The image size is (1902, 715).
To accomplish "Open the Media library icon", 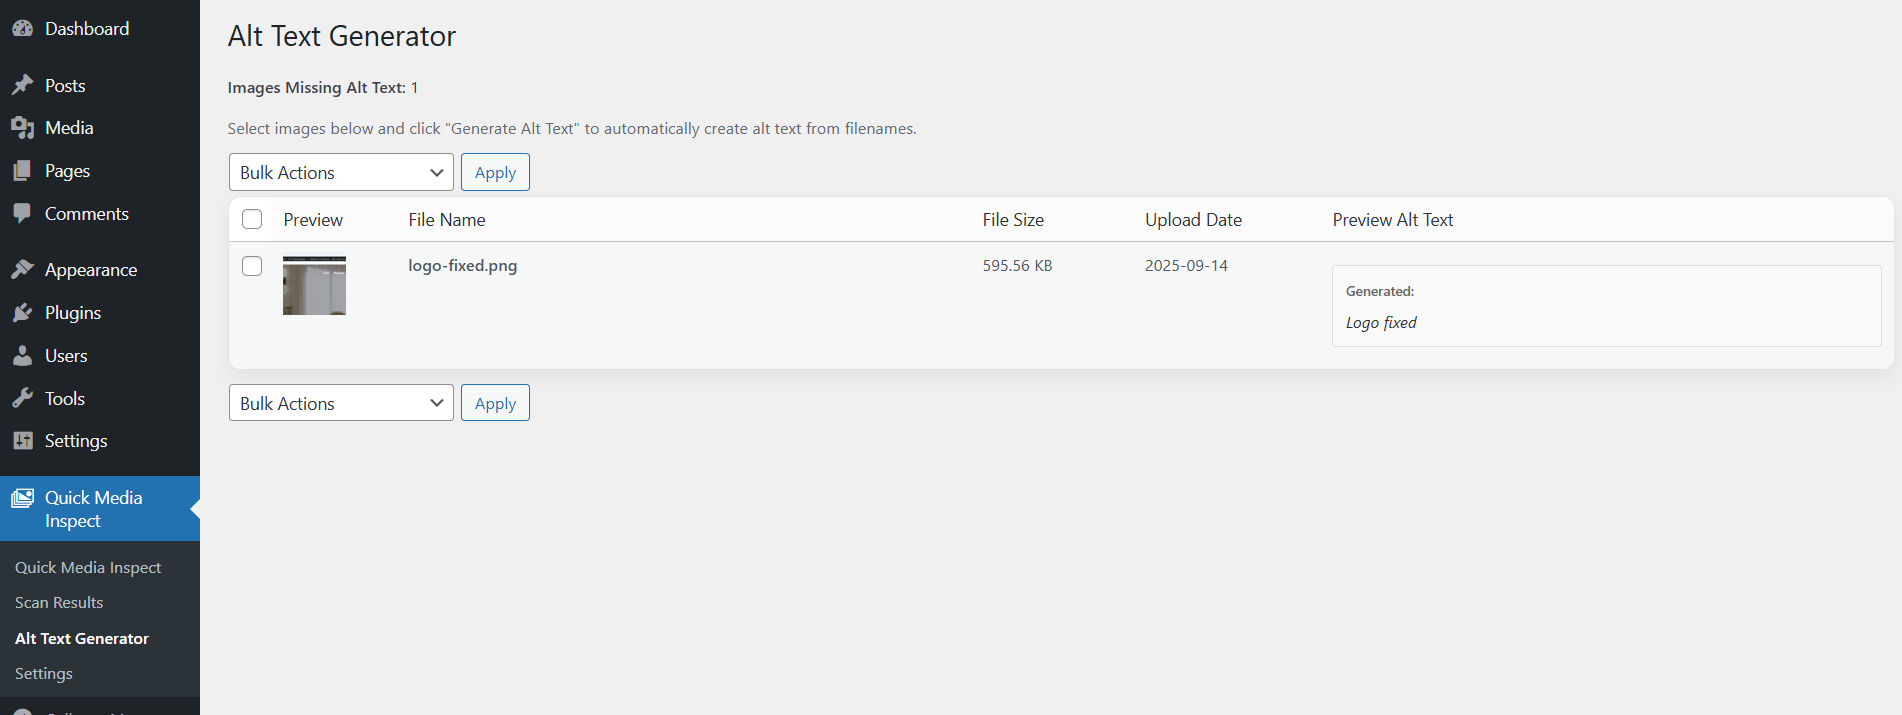I will point(22,128).
